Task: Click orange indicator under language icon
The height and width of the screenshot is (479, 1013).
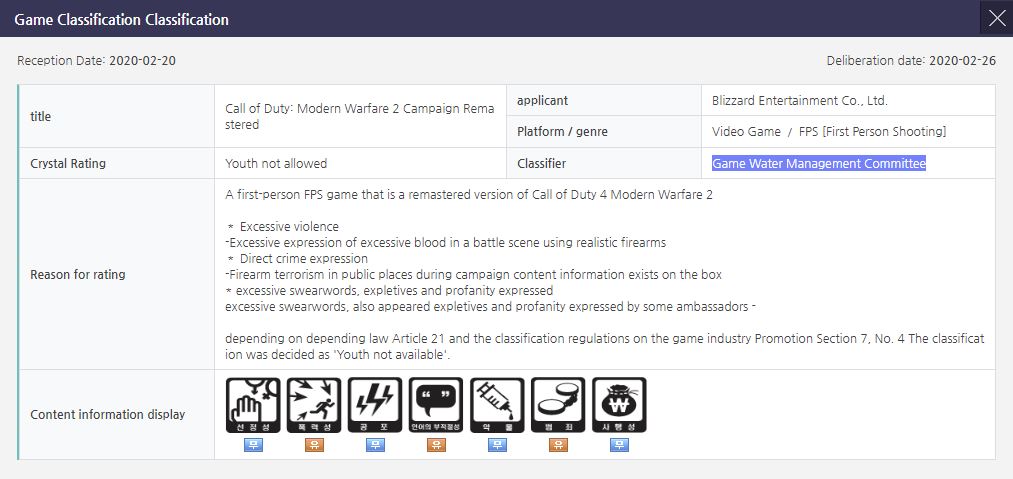Action: coord(436,445)
